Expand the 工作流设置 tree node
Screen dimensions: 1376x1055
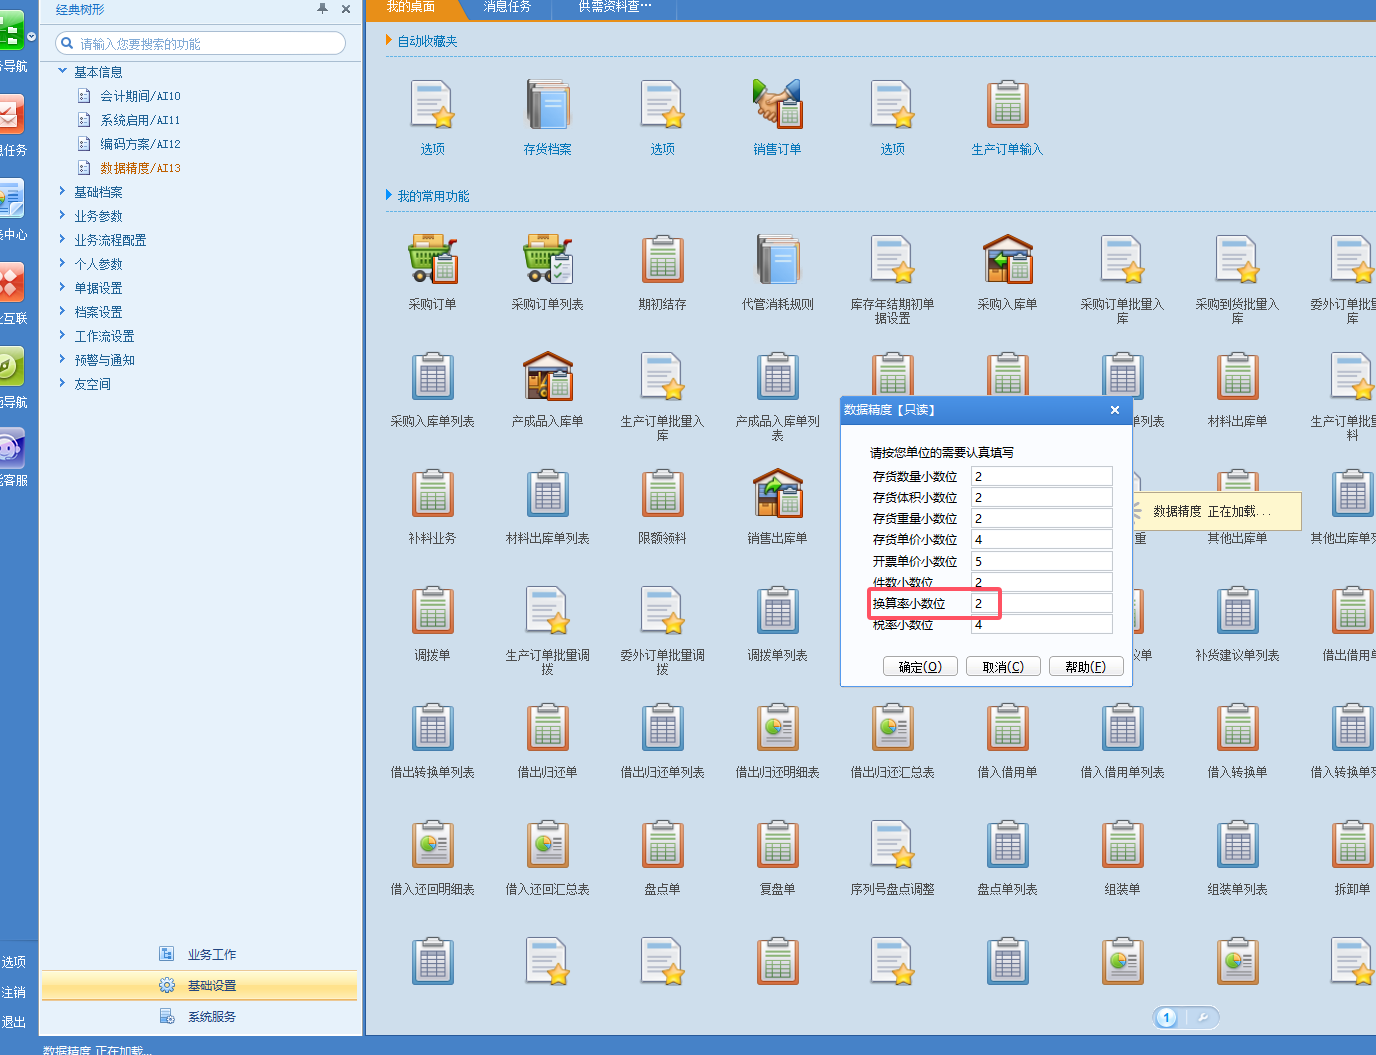point(62,335)
